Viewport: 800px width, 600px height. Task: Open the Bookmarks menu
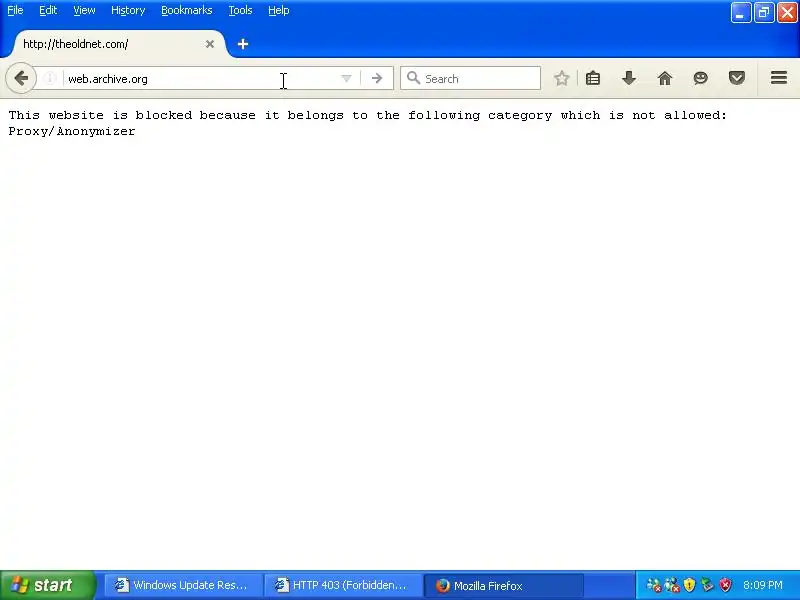point(187,10)
